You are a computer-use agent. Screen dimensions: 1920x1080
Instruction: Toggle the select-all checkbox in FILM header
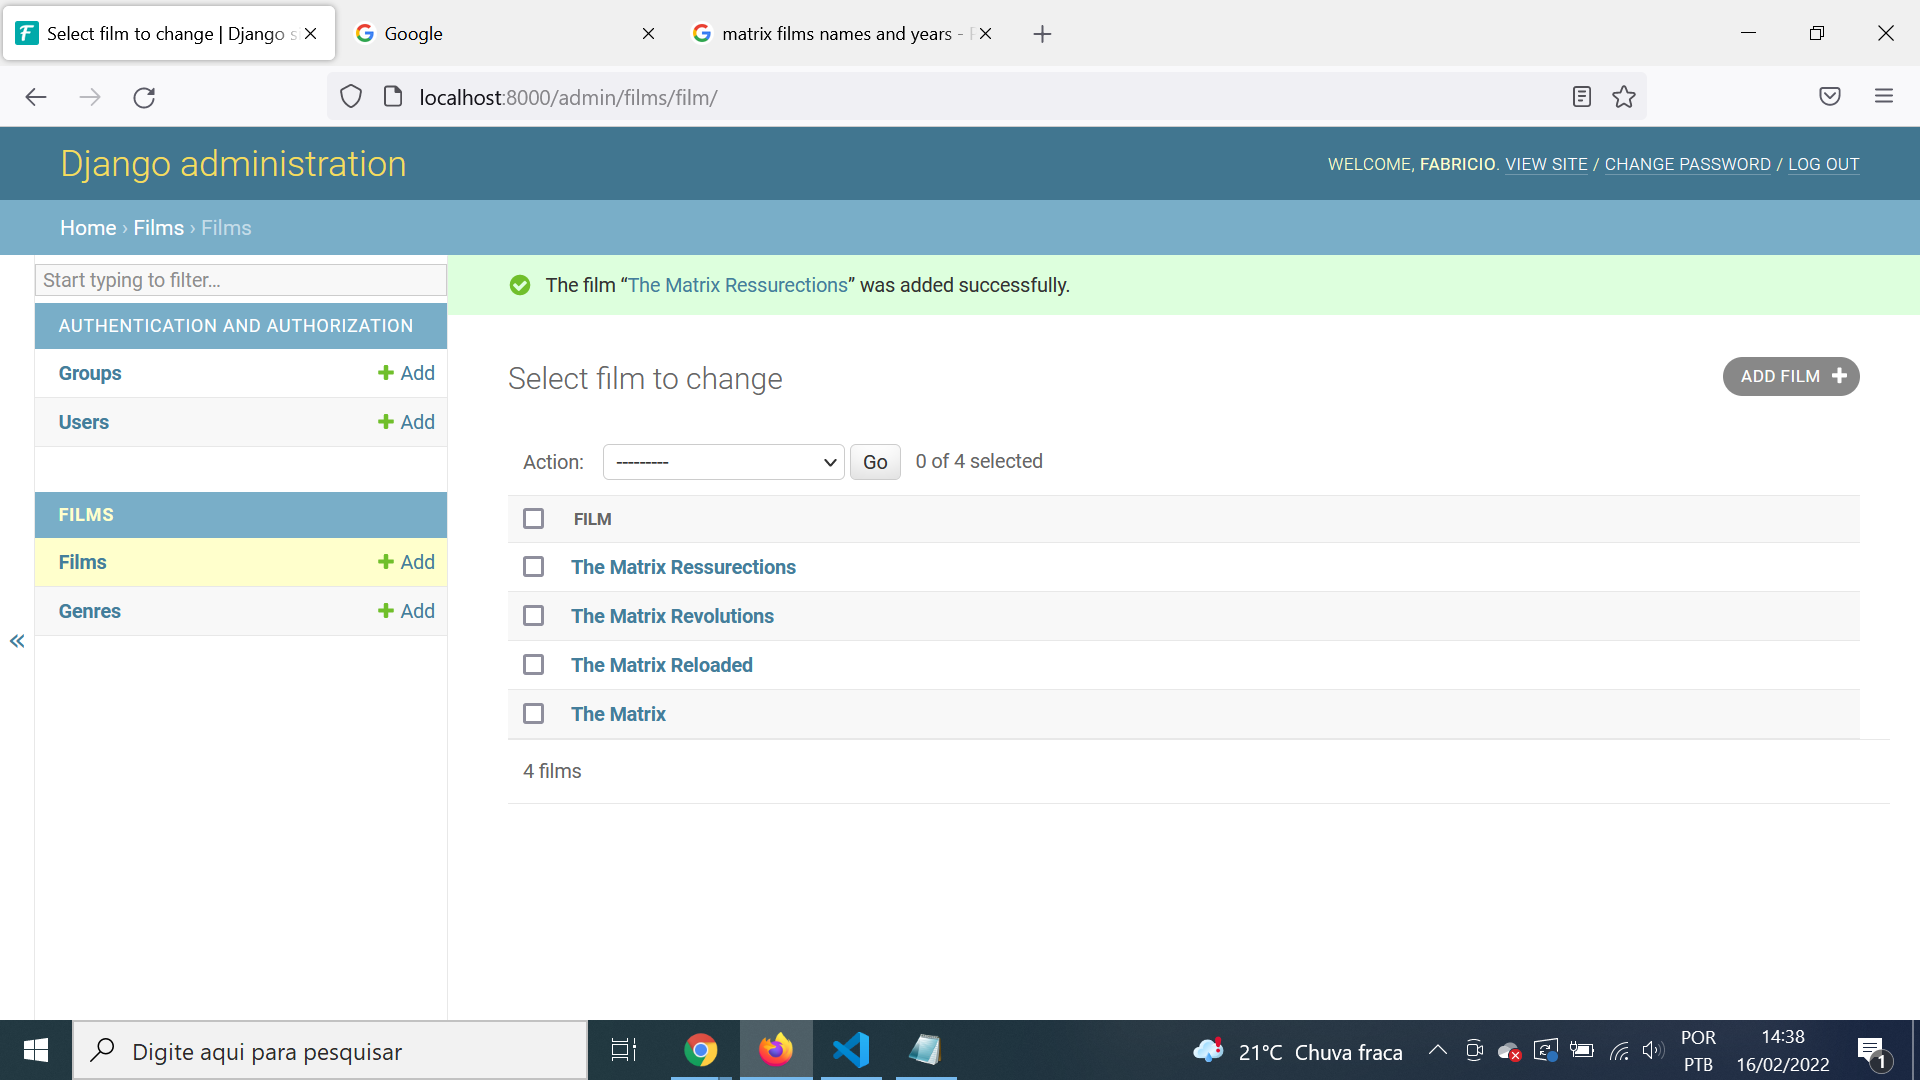click(533, 519)
